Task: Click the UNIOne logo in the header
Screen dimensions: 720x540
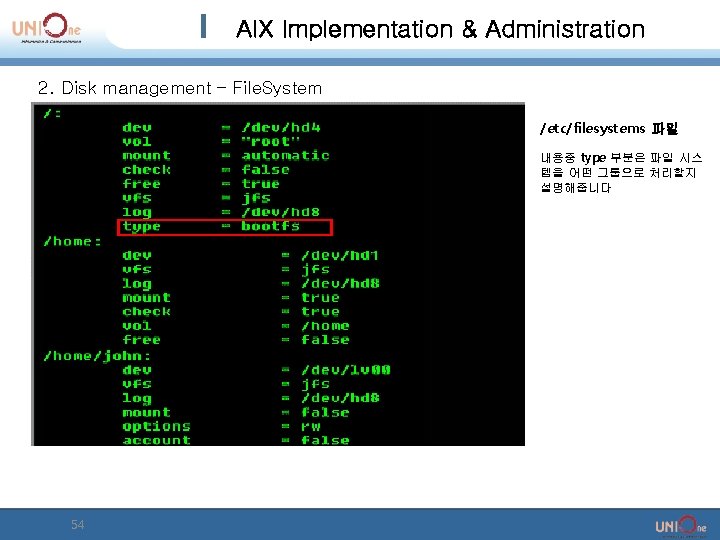Action: [46, 28]
